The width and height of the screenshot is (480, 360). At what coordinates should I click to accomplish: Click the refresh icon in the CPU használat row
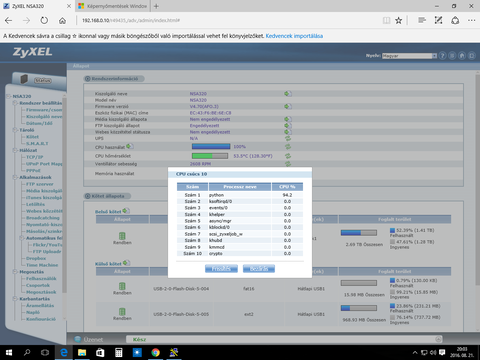[288, 147]
